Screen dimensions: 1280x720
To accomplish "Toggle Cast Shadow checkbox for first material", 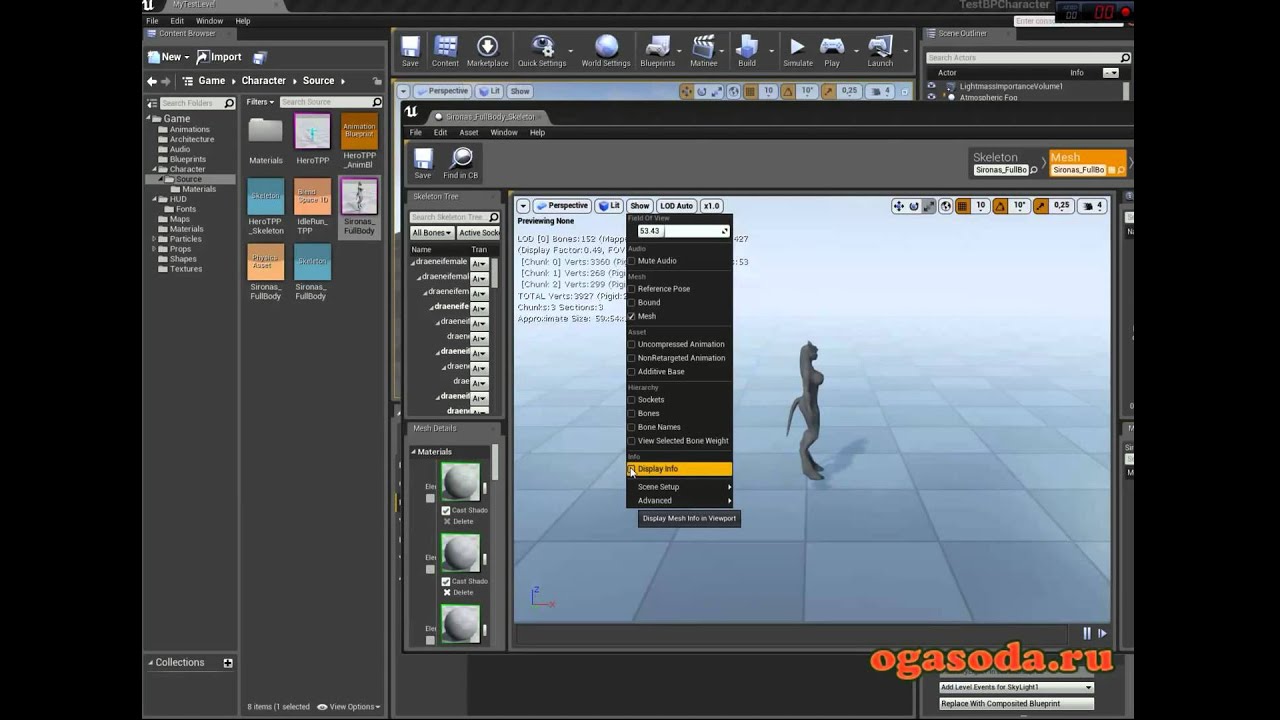I will tap(446, 510).
